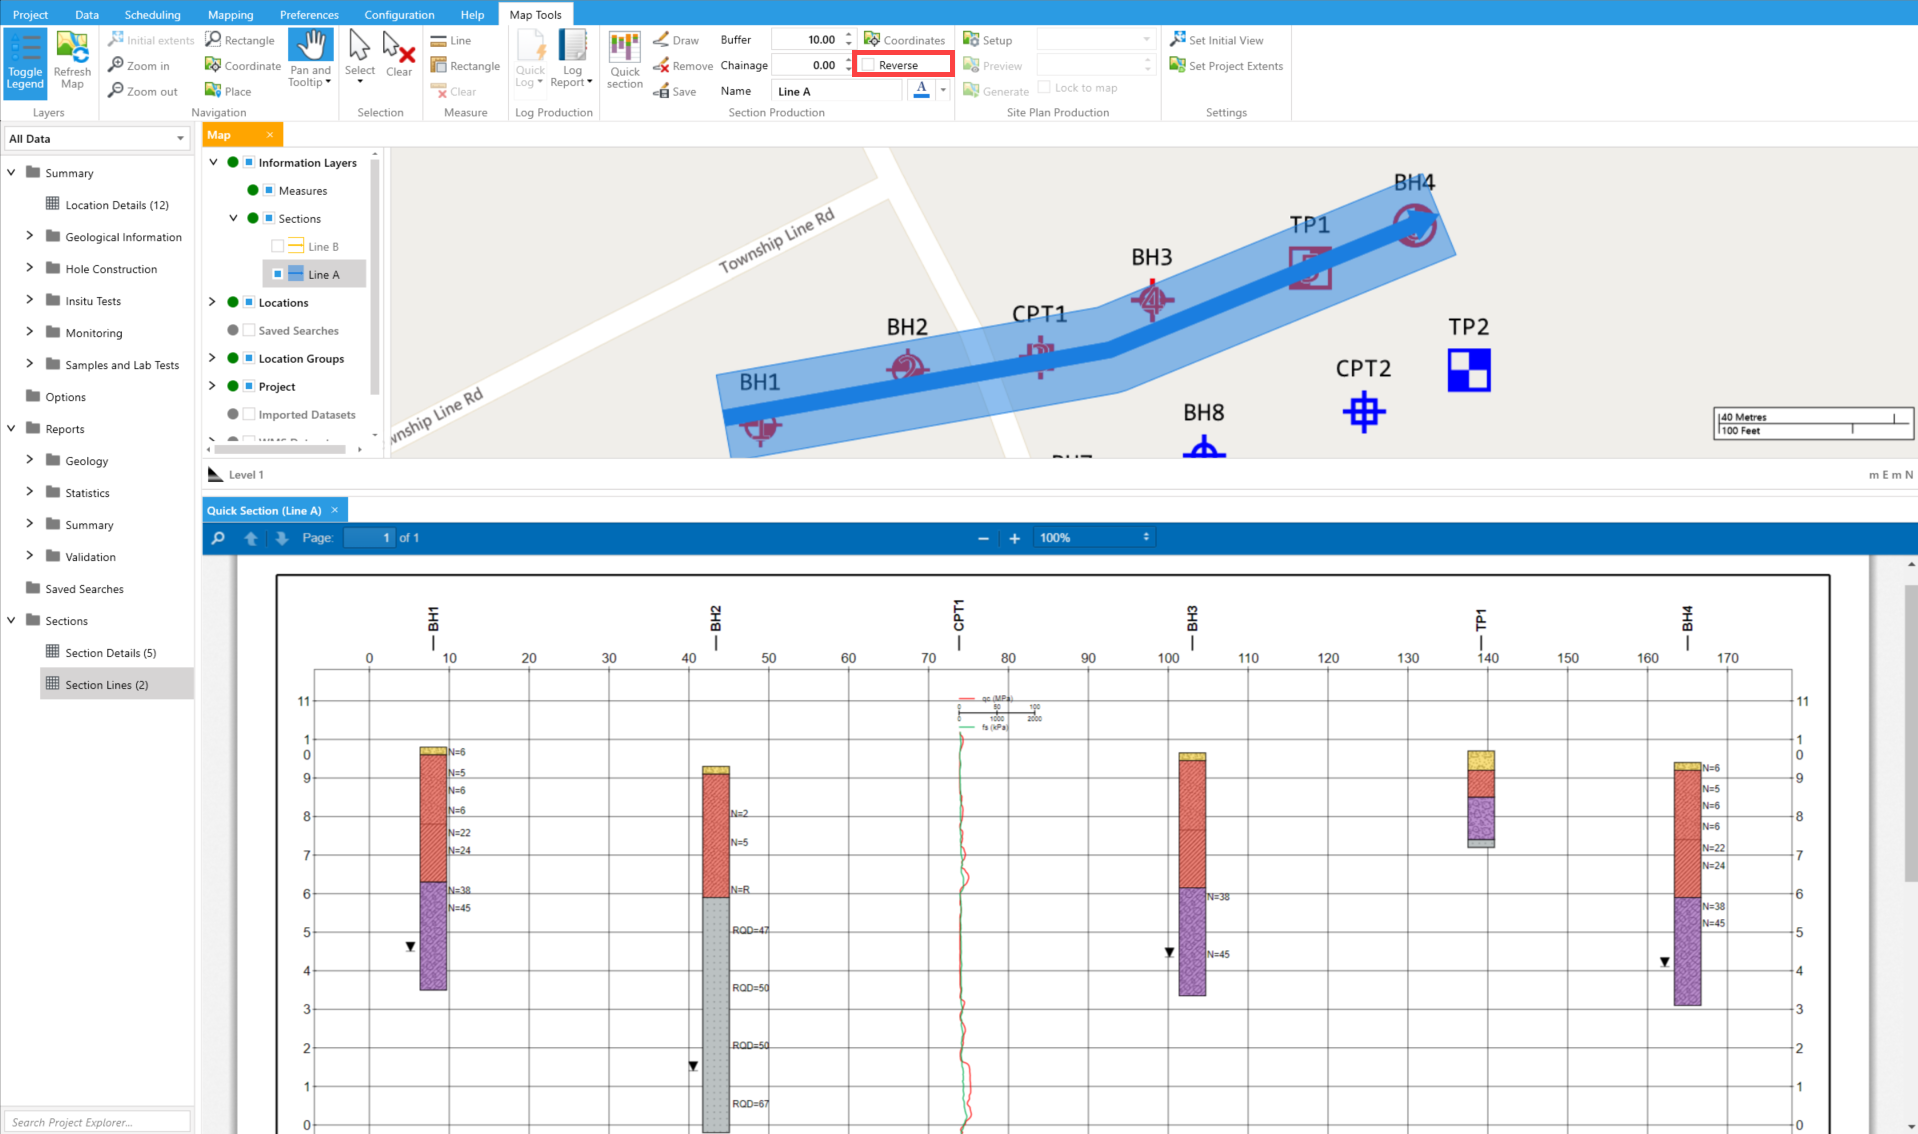Viewport: 1918px width, 1134px height.
Task: Close the Map tab
Action: tap(270, 135)
